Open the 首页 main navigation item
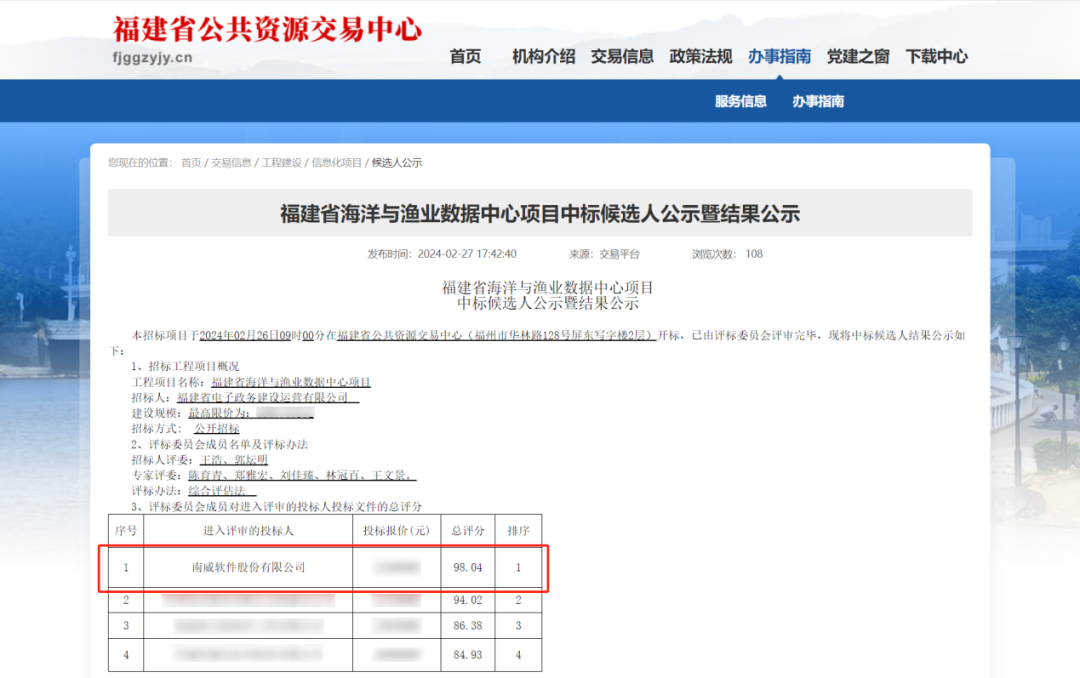This screenshot has height=678, width=1080. click(x=465, y=57)
